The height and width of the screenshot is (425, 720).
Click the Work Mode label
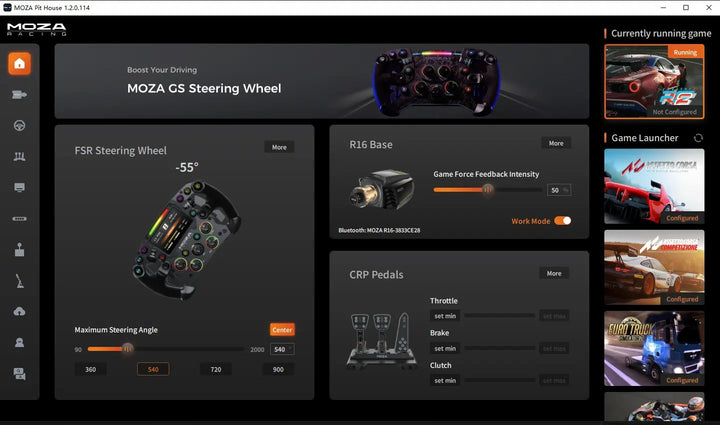point(531,221)
